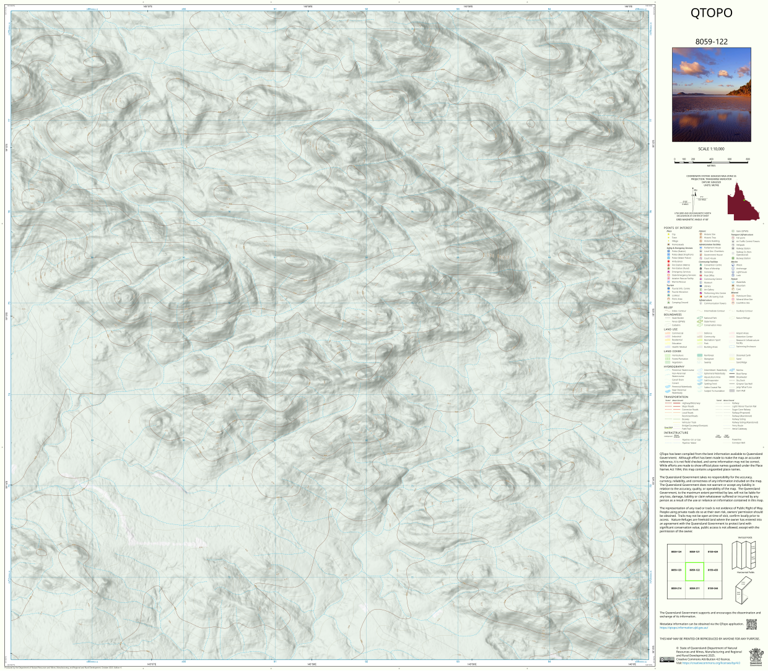Click the map sheet number 8059-122

pyautogui.click(x=711, y=42)
